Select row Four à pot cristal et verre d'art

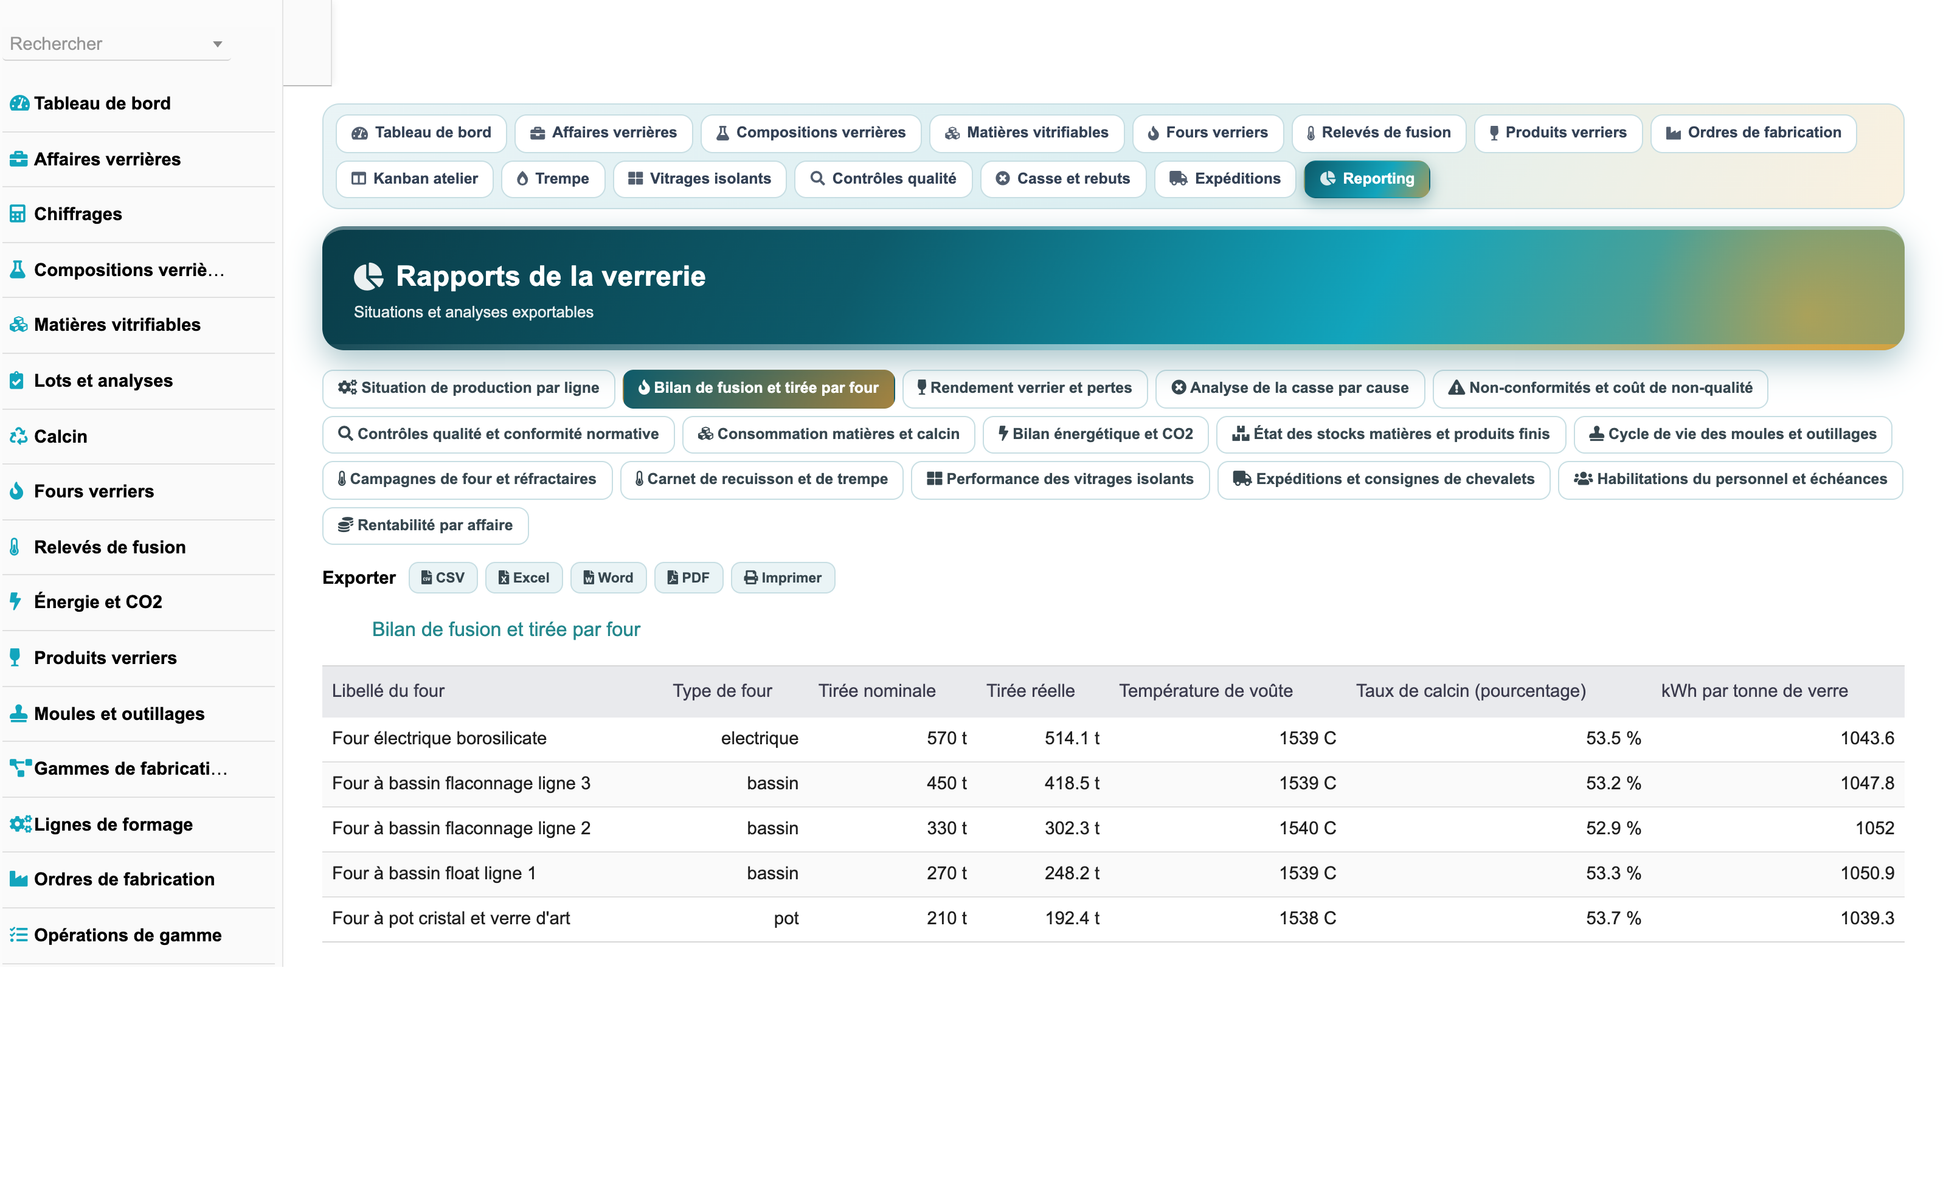[x=1113, y=919]
